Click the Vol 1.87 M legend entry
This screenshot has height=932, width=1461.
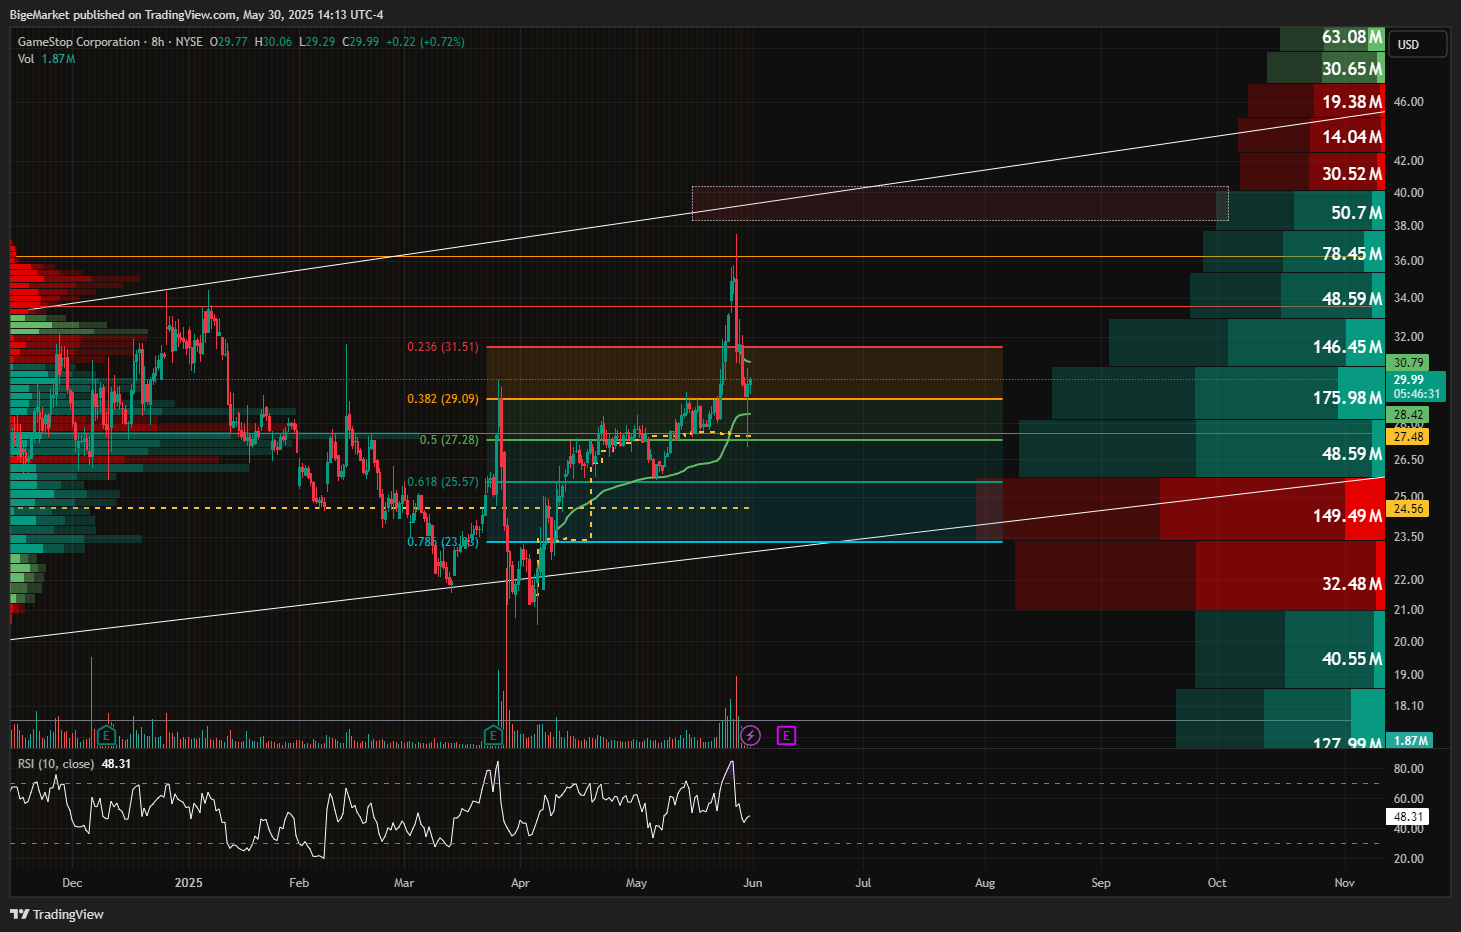tap(46, 59)
